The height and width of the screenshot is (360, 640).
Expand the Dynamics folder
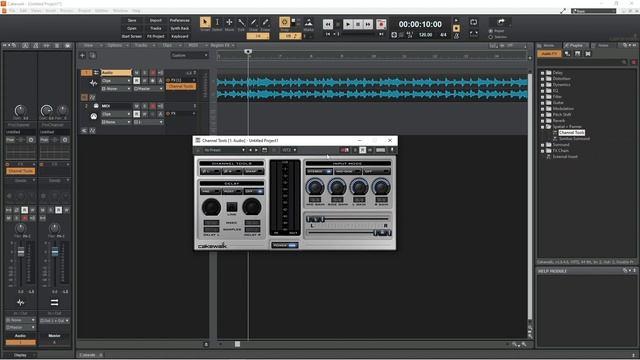pyautogui.click(x=542, y=84)
